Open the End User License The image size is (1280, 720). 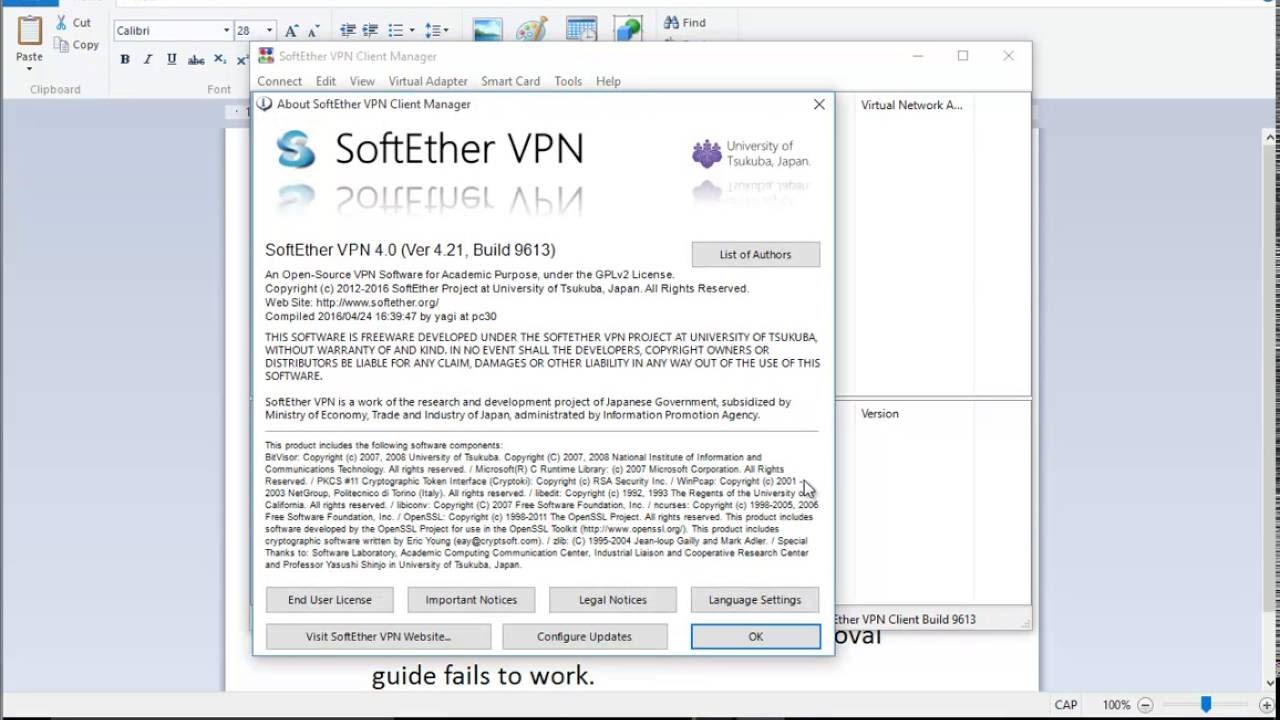(329, 600)
